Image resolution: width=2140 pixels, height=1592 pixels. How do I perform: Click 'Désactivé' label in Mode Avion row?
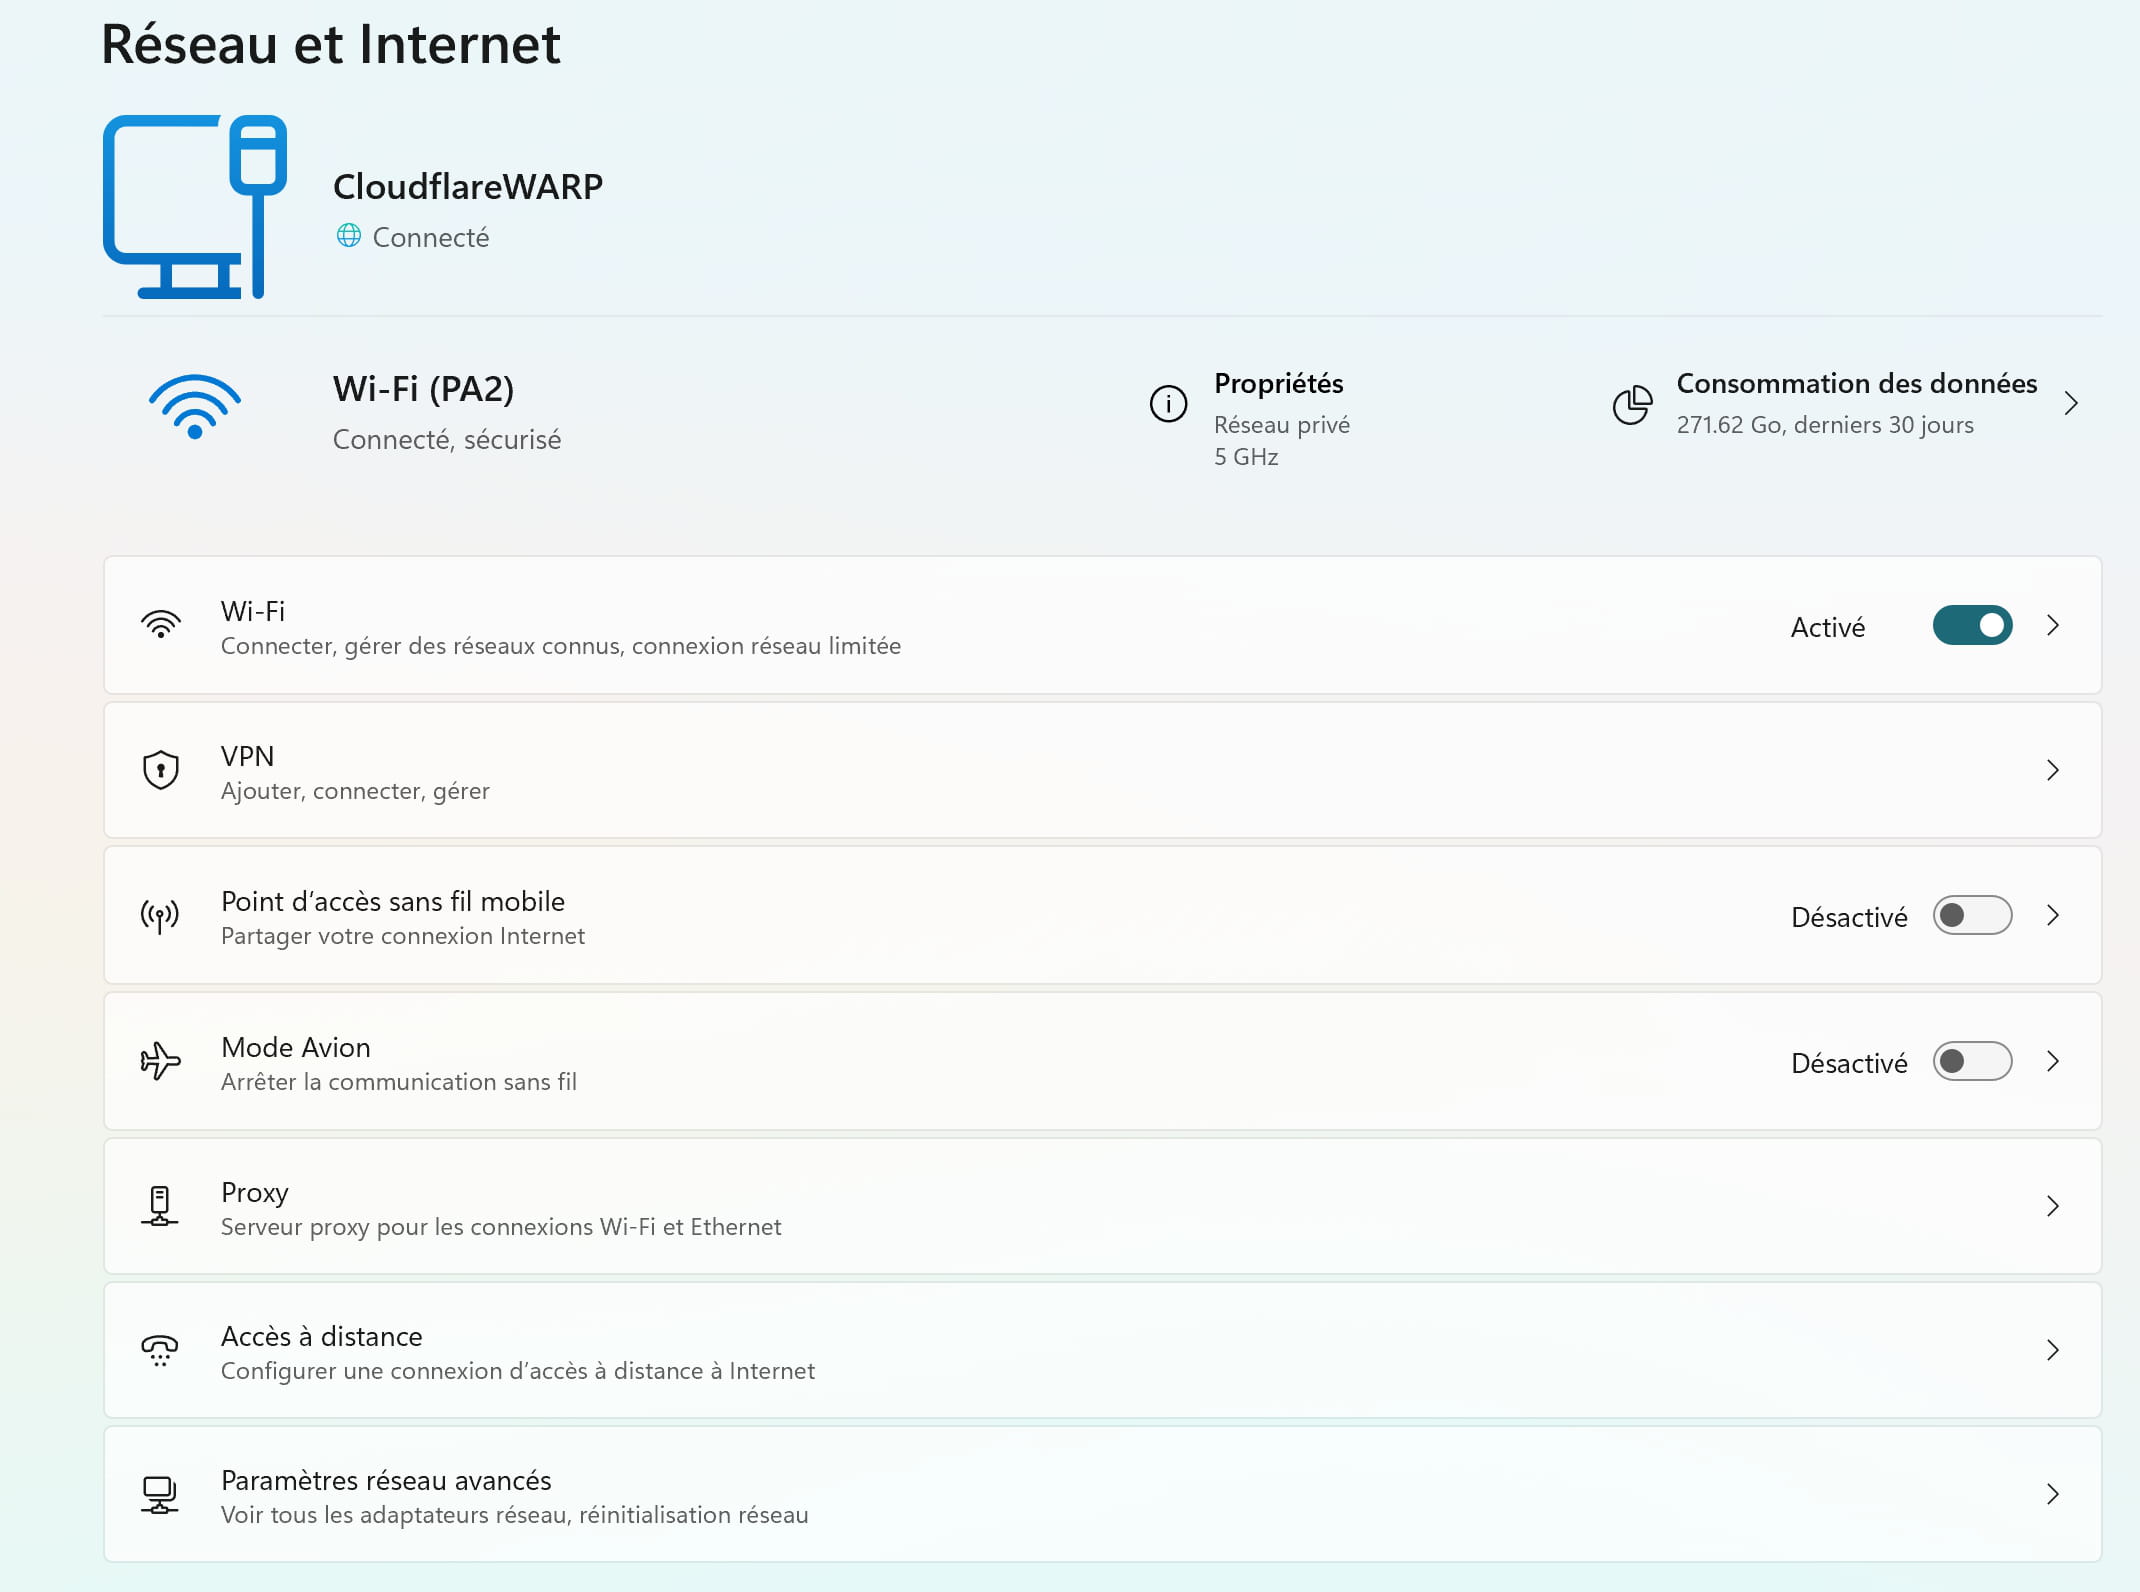[1849, 1063]
